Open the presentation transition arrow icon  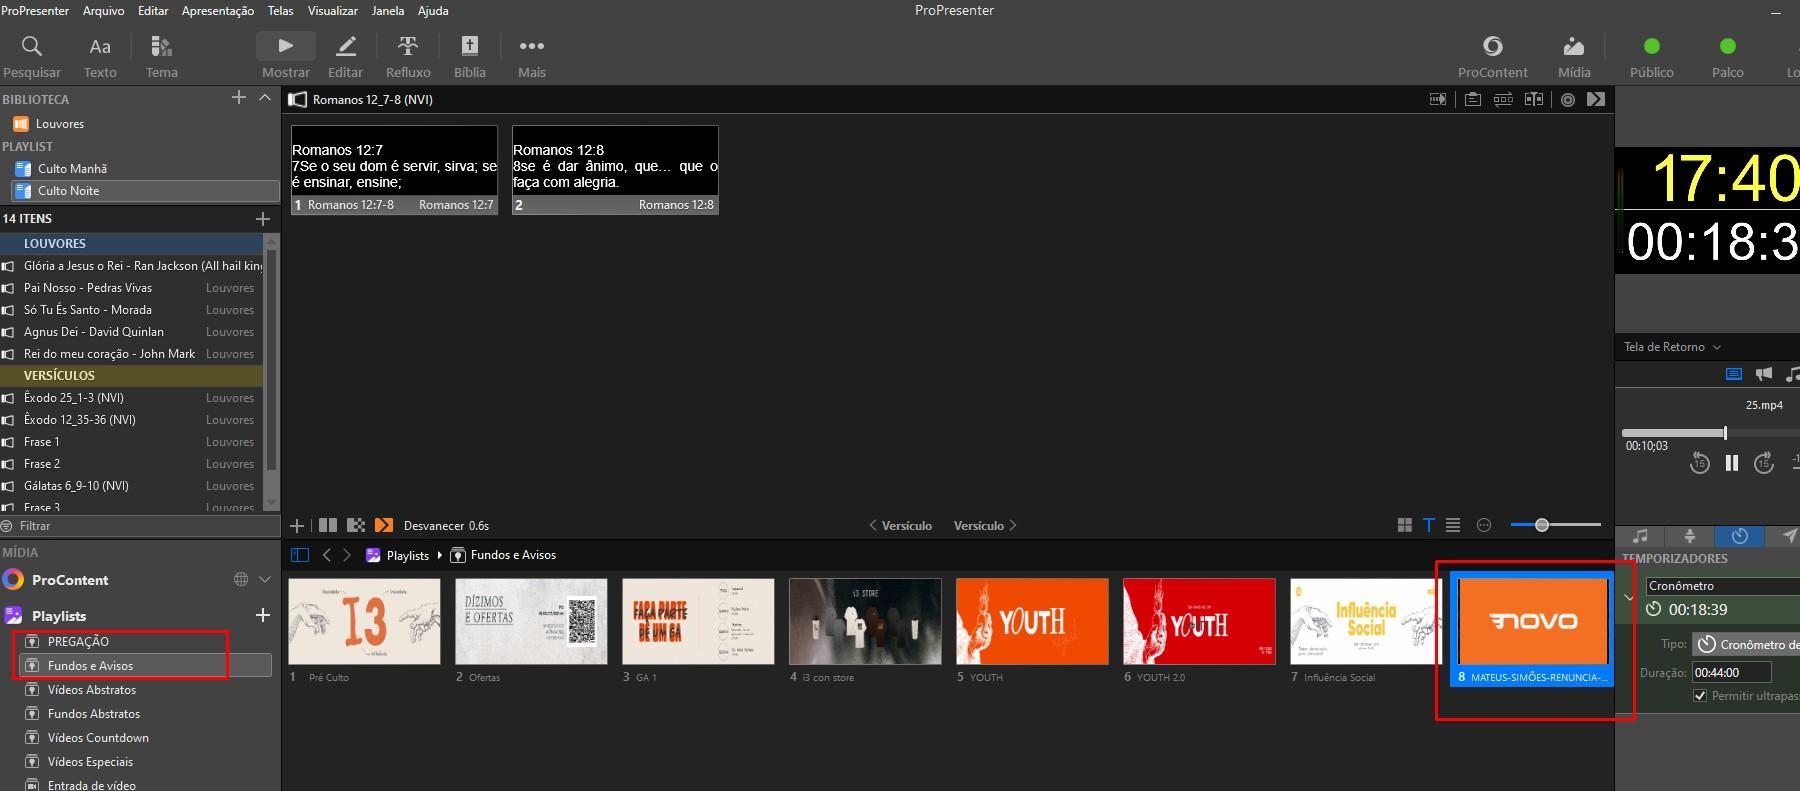click(x=1596, y=99)
